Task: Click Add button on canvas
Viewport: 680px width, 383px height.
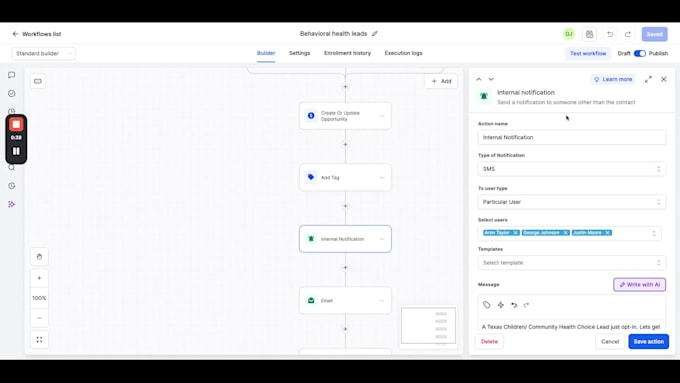Action: (x=441, y=81)
